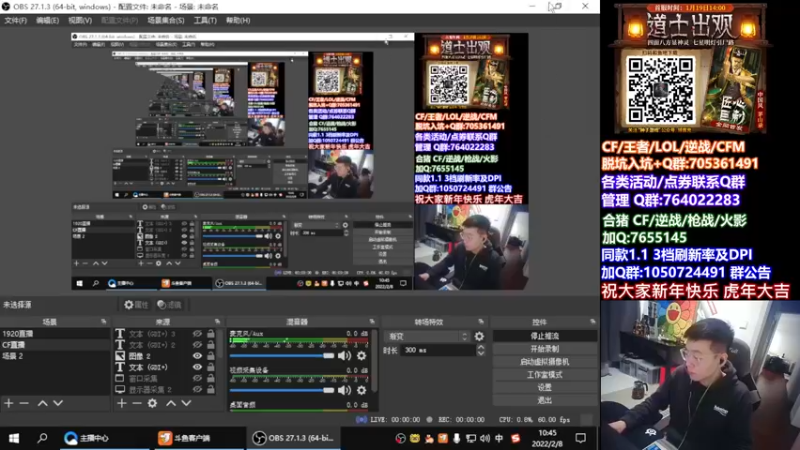800x450 pixels.
Task: Click the source properties gear button
Action: pyautogui.click(x=136, y=305)
